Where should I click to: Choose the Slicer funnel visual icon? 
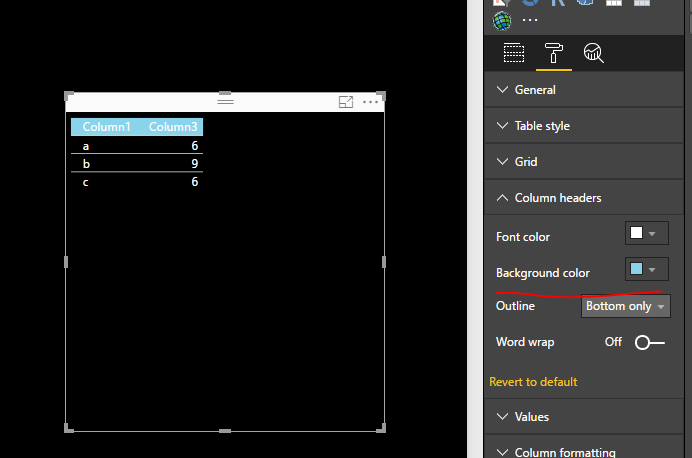tap(501, 2)
